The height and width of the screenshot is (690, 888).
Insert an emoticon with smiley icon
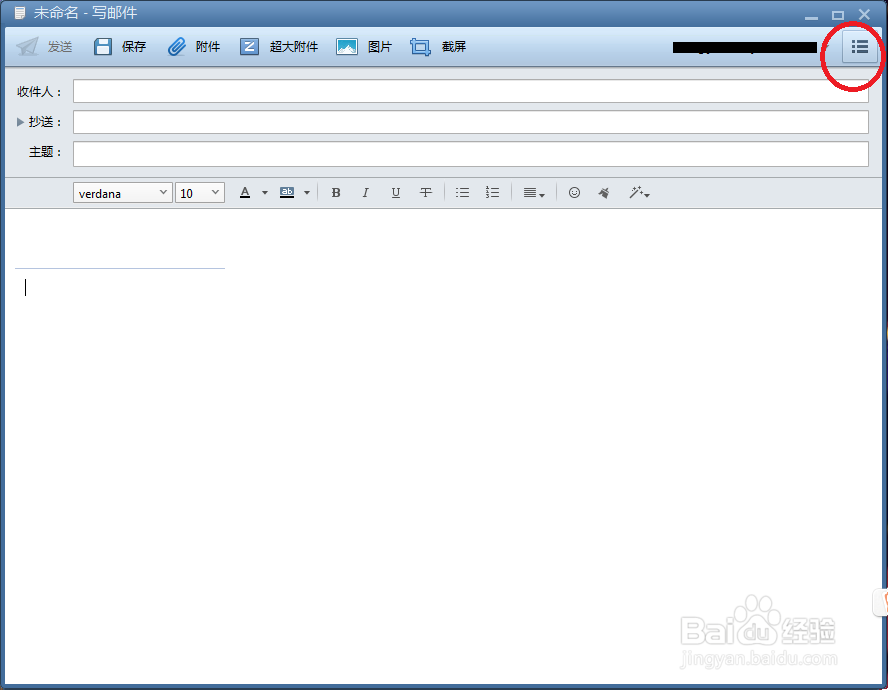click(x=574, y=193)
